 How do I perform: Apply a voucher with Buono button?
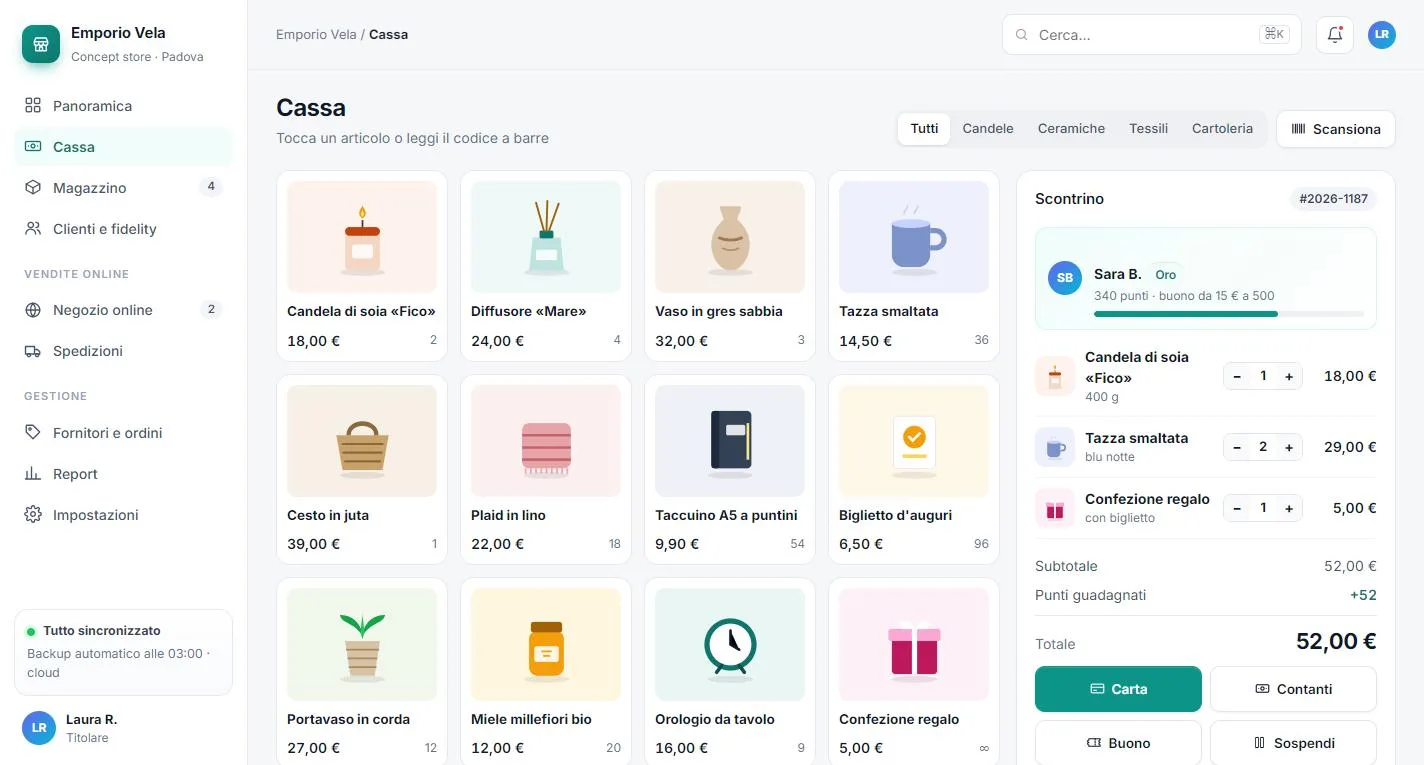1118,743
